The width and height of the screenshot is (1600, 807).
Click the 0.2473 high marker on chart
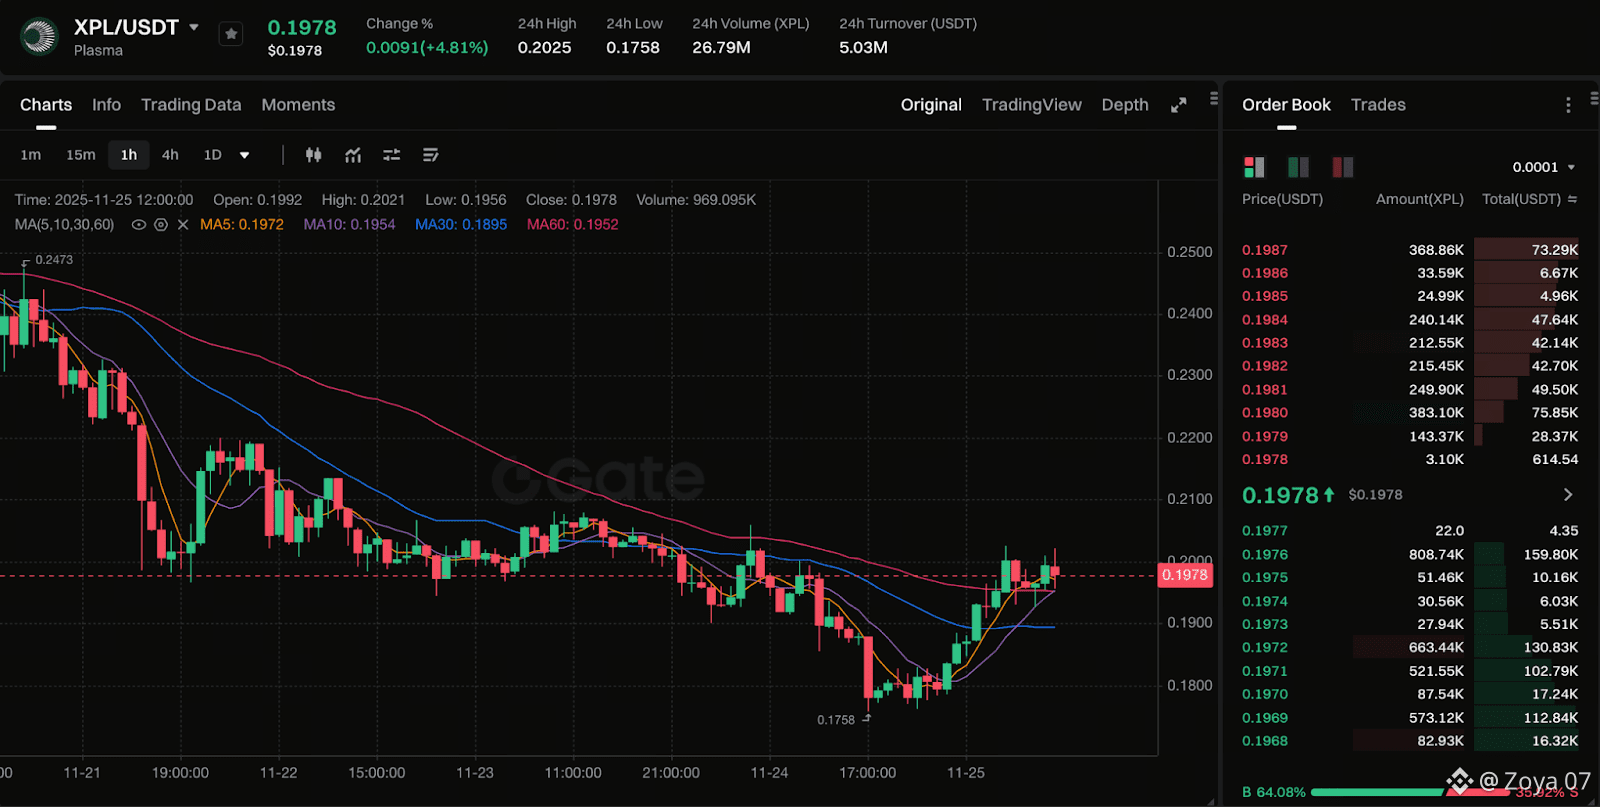[x=54, y=260]
